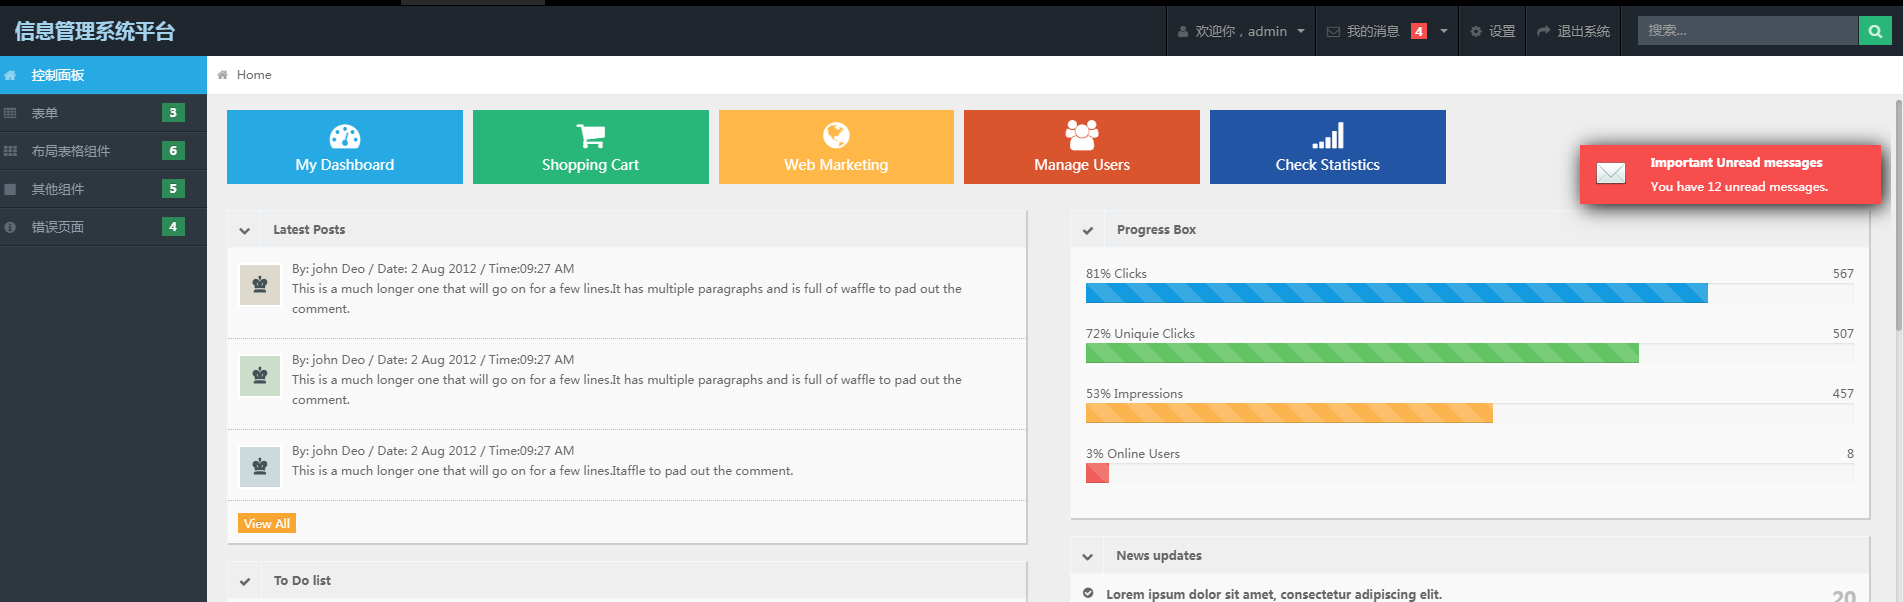1903x602 pixels.
Task: Open the Manage Users tile
Action: point(1082,147)
